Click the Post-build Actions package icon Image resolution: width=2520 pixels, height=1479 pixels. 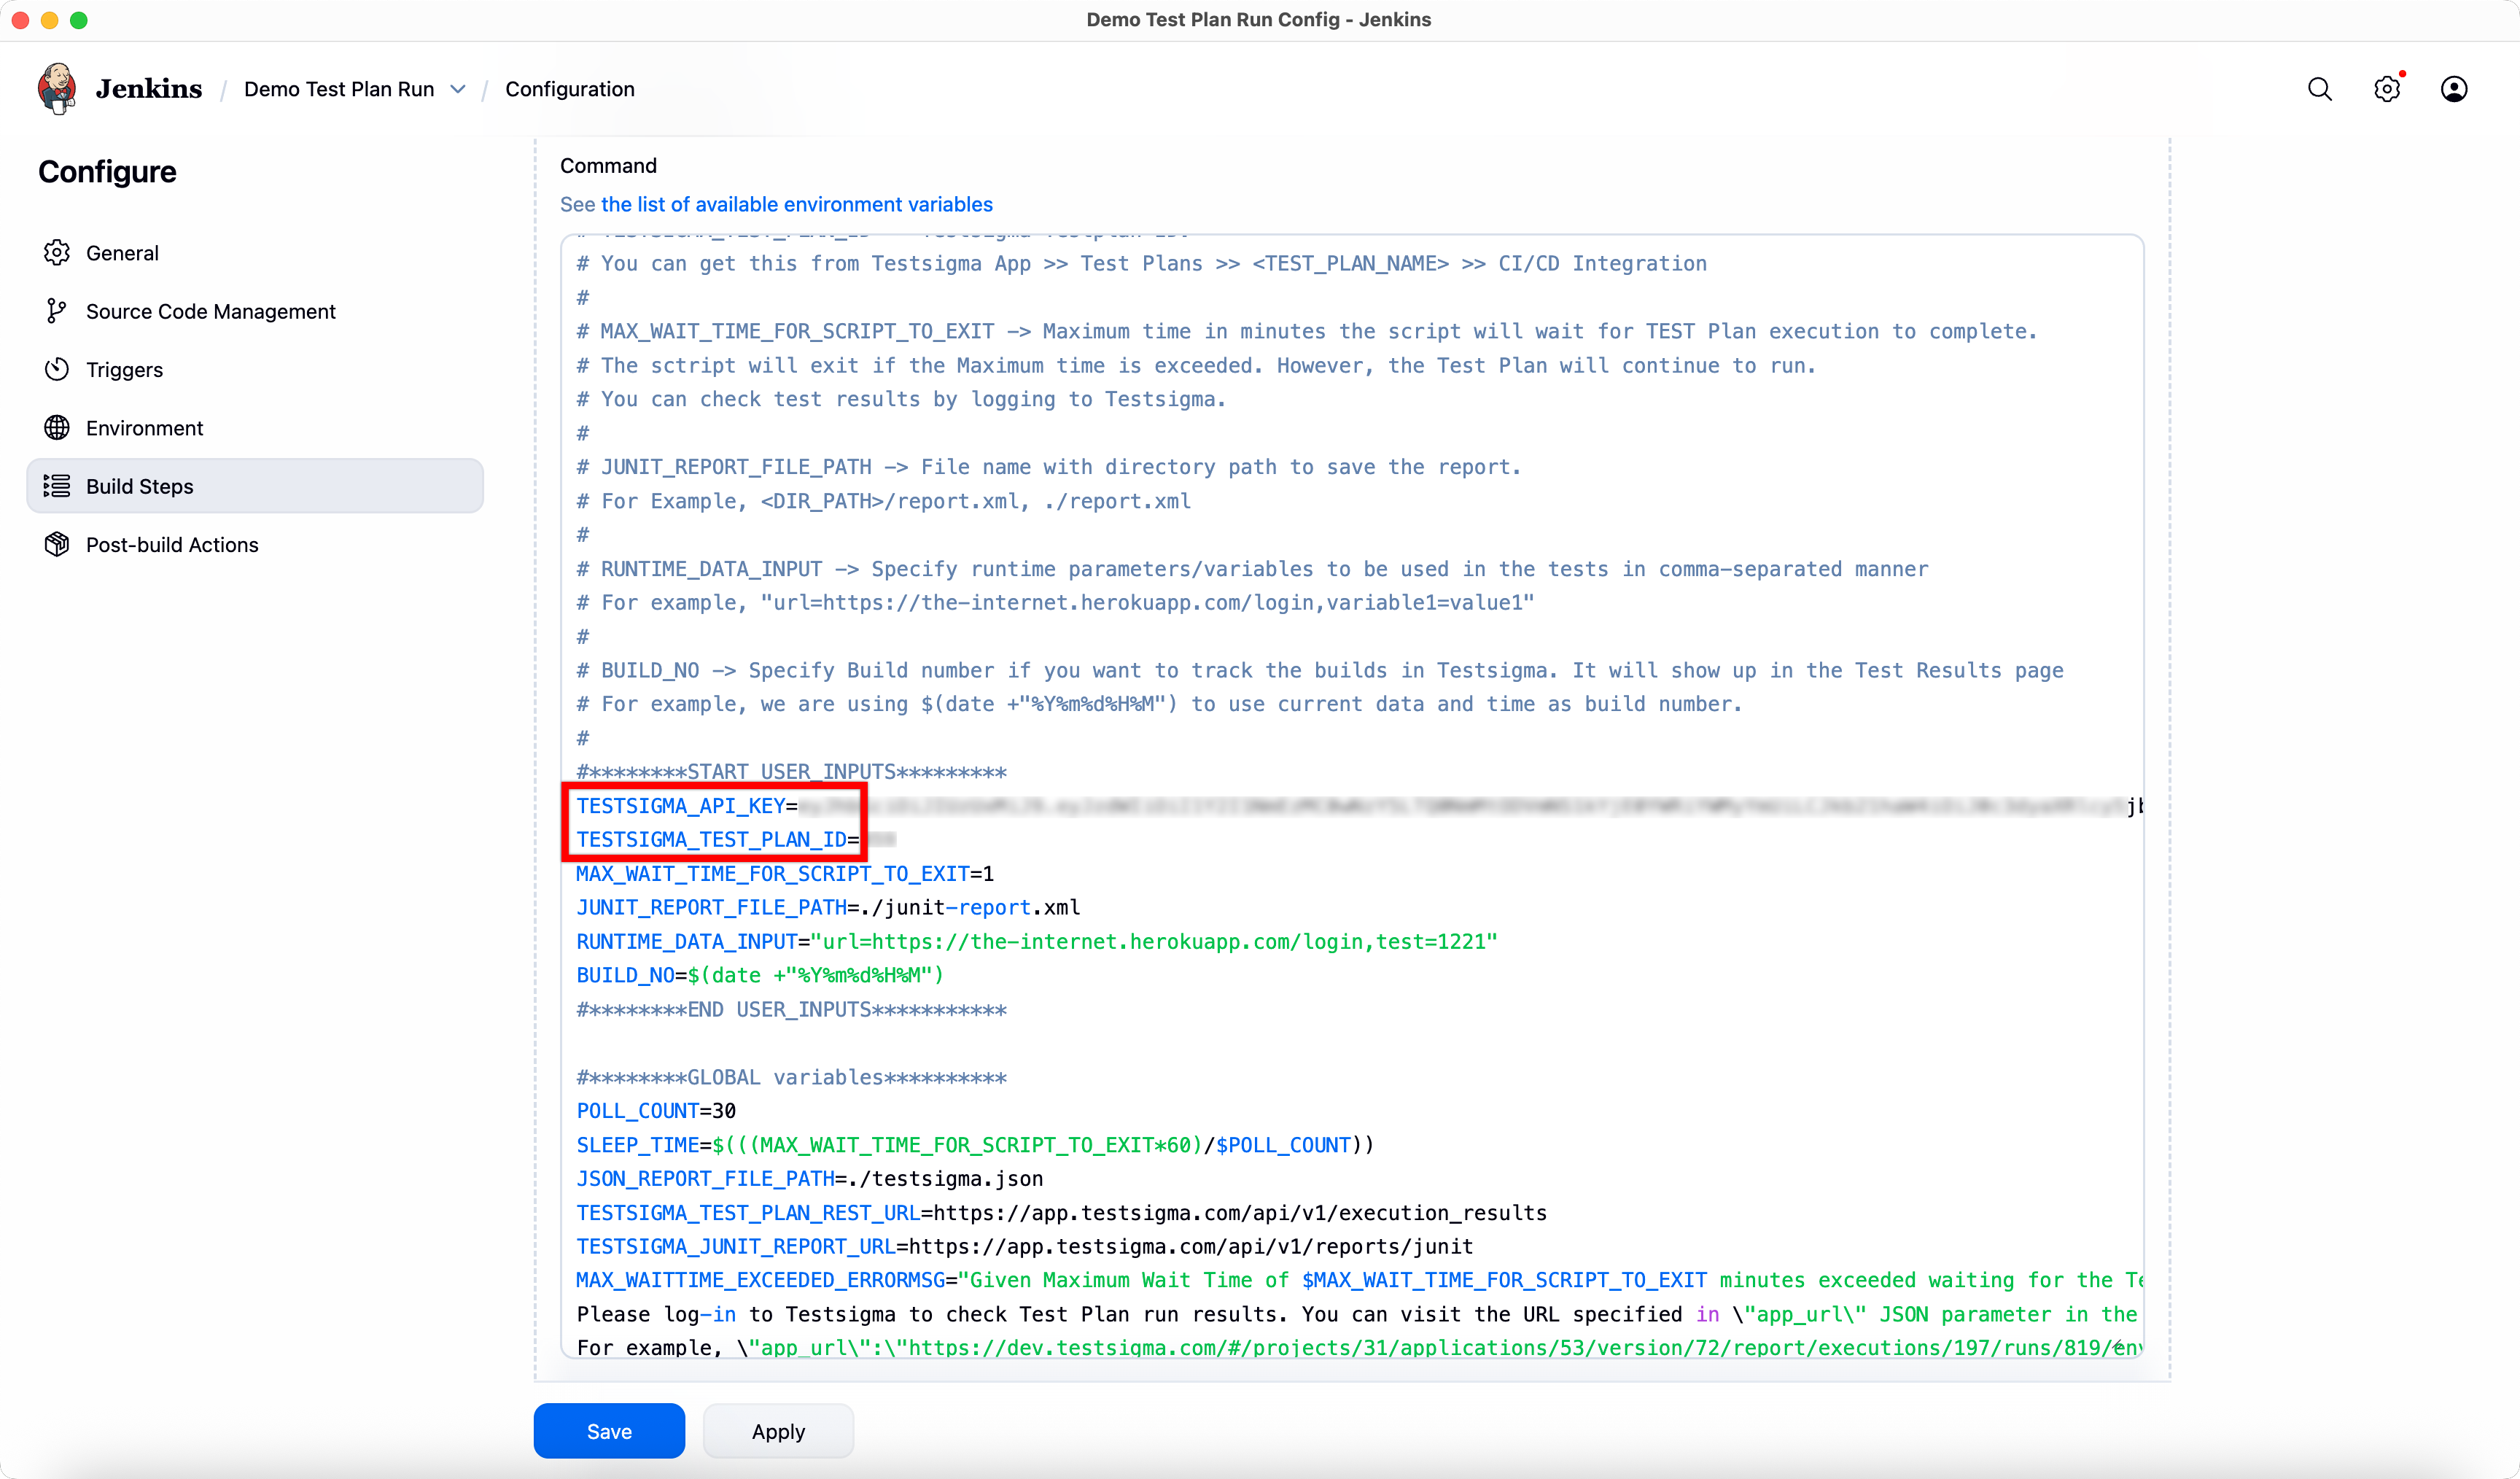click(x=57, y=544)
